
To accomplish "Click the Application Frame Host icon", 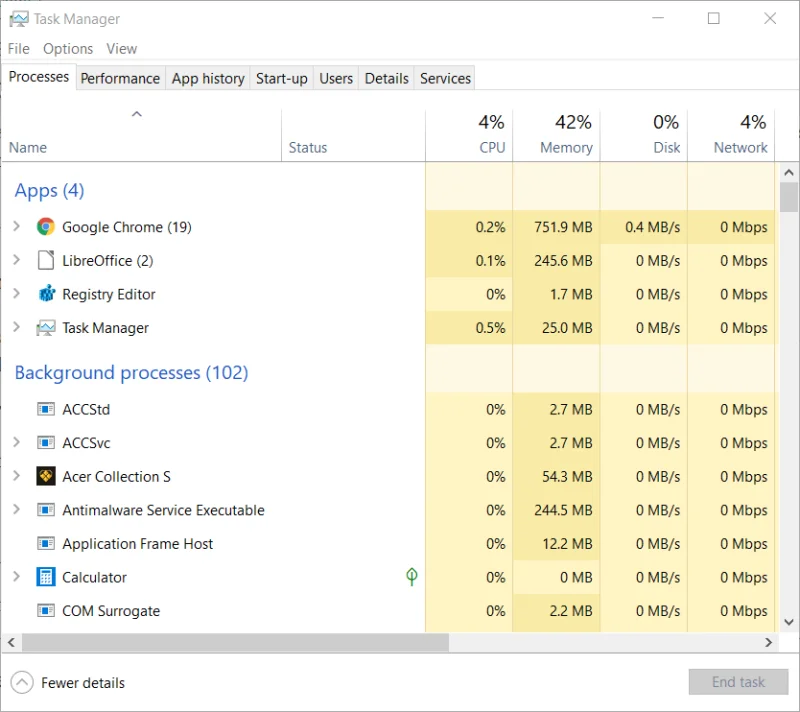I will pos(46,544).
